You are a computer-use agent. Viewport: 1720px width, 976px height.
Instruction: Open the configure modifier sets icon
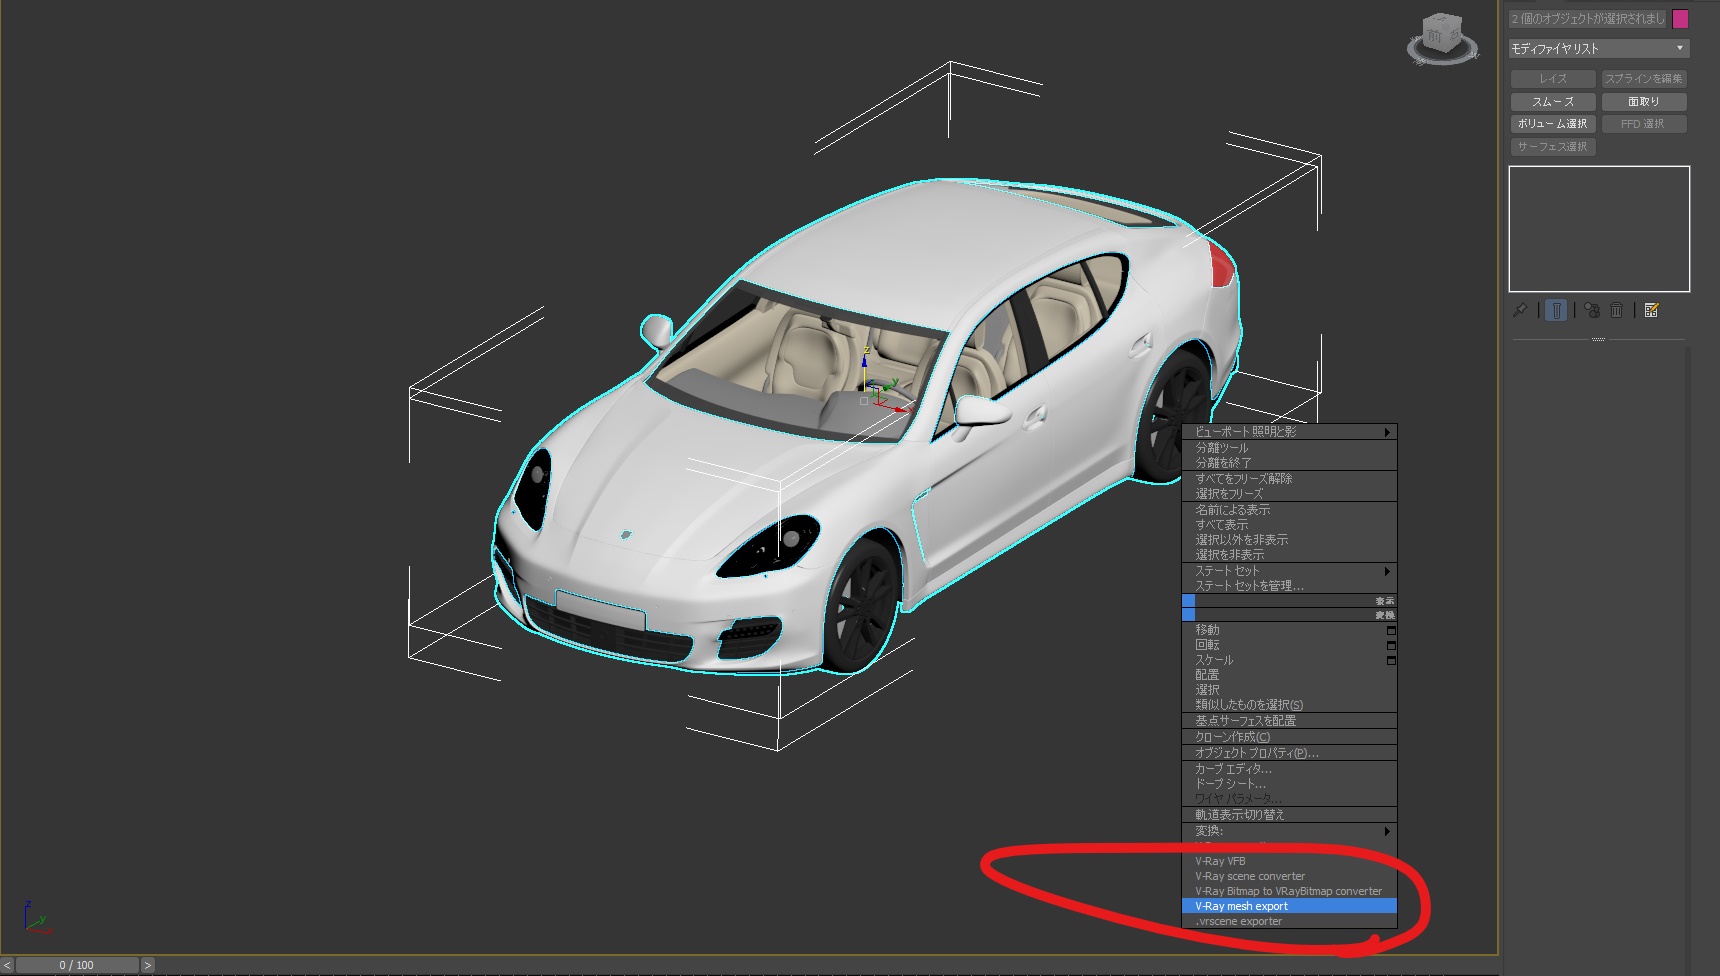(x=1651, y=311)
